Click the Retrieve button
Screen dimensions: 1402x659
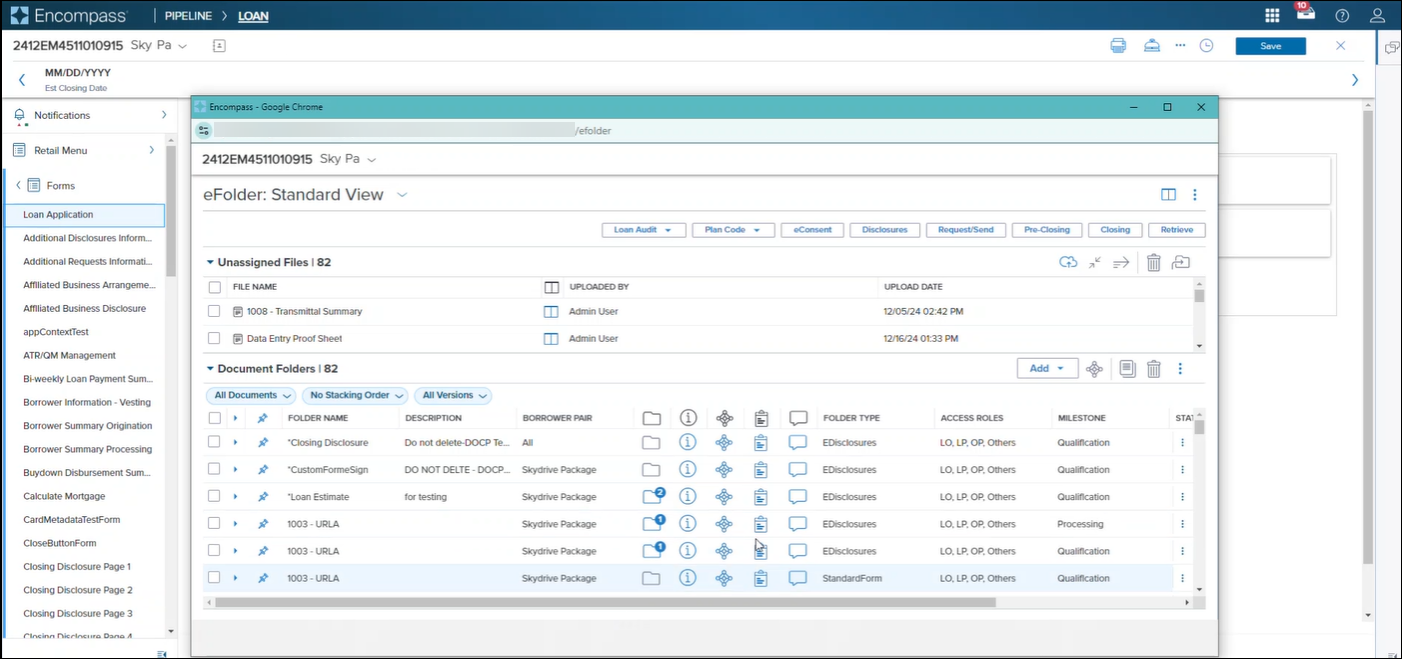[x=1177, y=230]
